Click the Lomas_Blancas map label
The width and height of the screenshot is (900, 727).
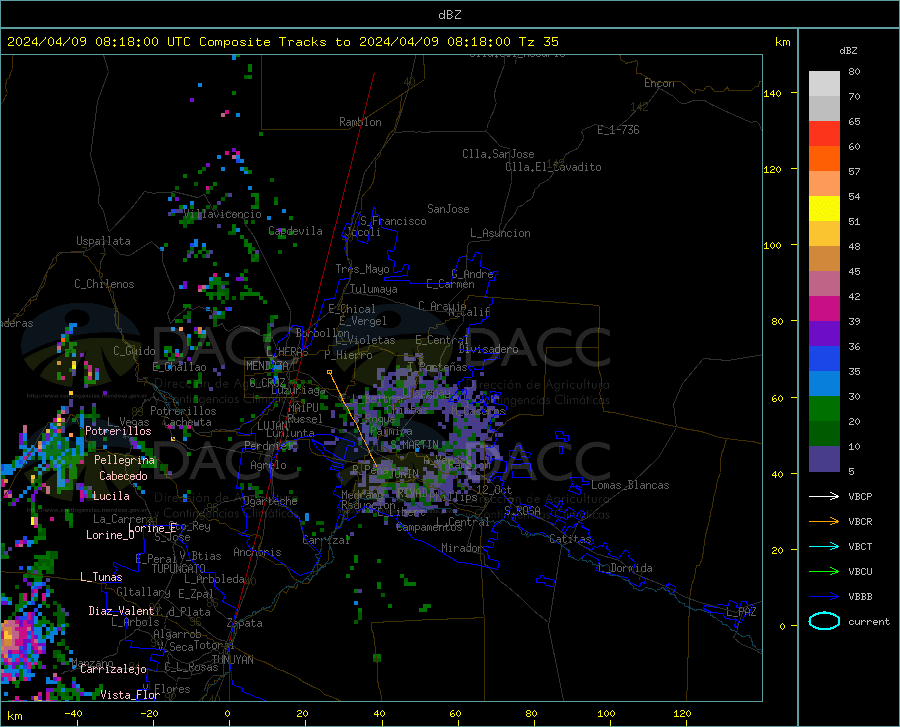(630, 485)
